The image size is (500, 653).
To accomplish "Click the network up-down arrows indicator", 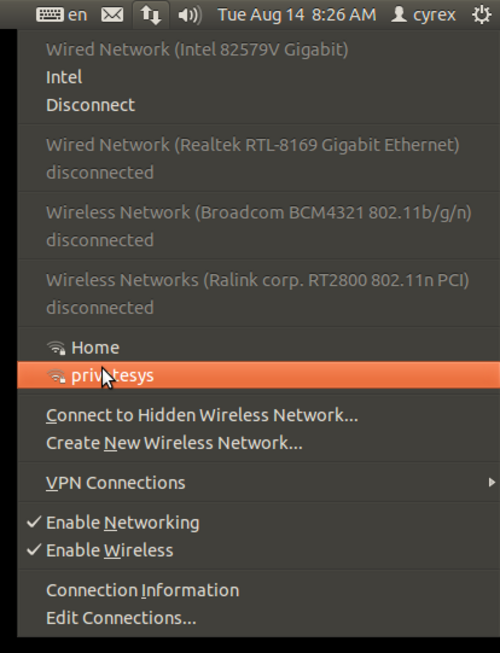I will coord(150,15).
